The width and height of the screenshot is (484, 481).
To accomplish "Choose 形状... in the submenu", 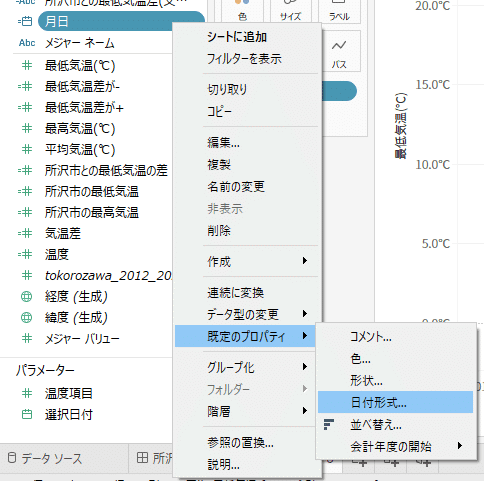I will (x=366, y=381).
